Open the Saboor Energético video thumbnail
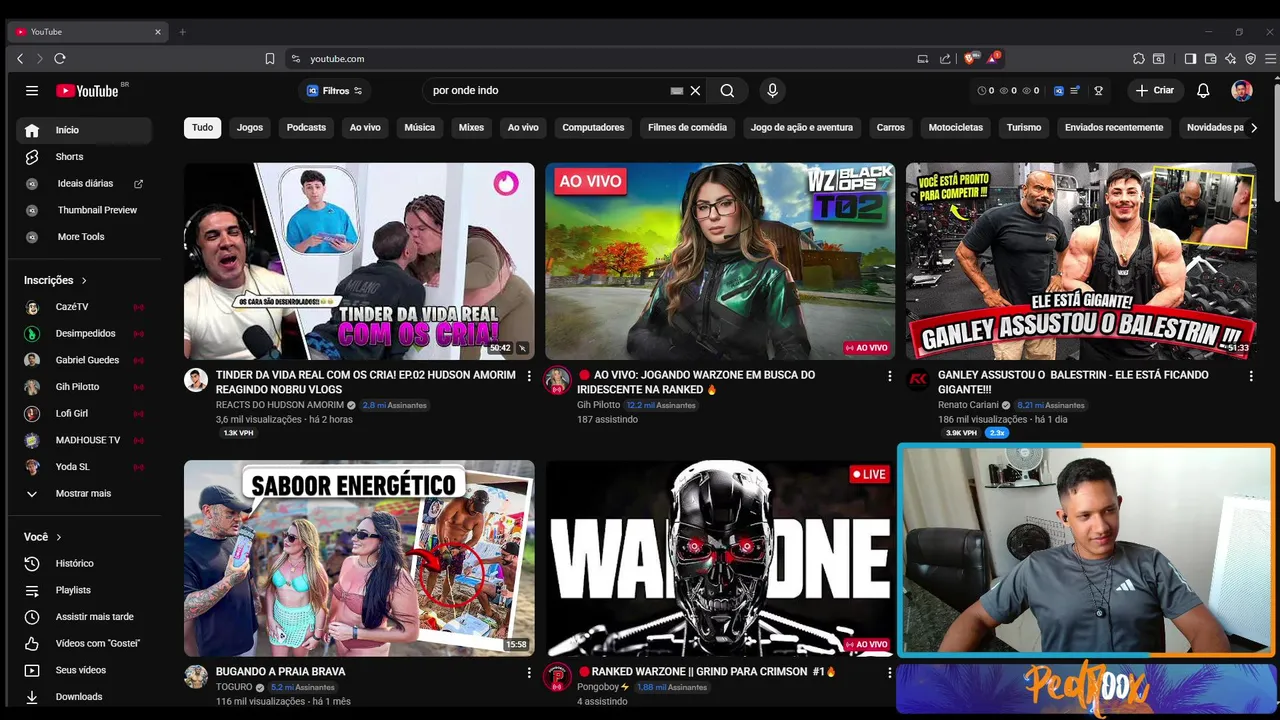1280x720 pixels. click(359, 558)
